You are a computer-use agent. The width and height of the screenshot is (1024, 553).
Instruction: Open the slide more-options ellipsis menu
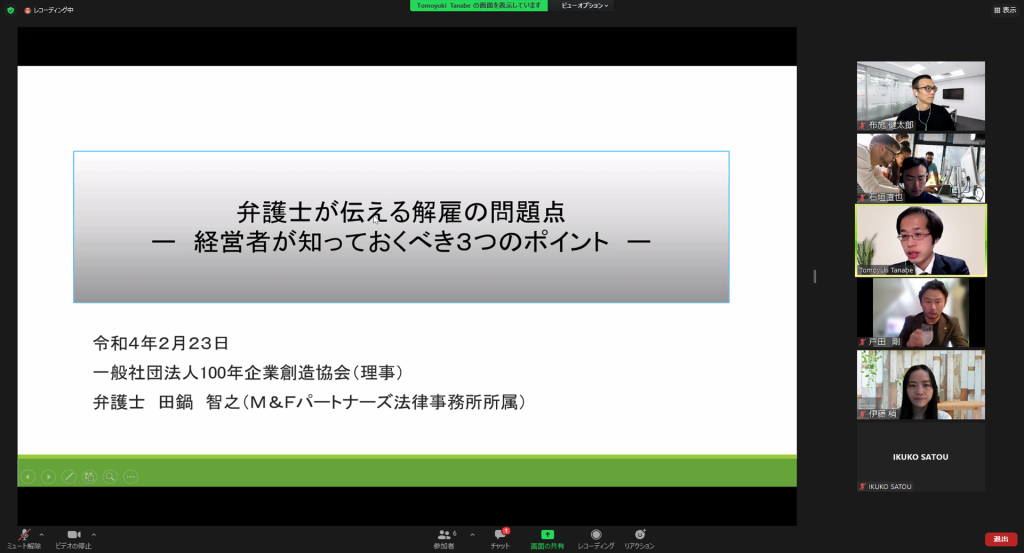[x=131, y=477]
